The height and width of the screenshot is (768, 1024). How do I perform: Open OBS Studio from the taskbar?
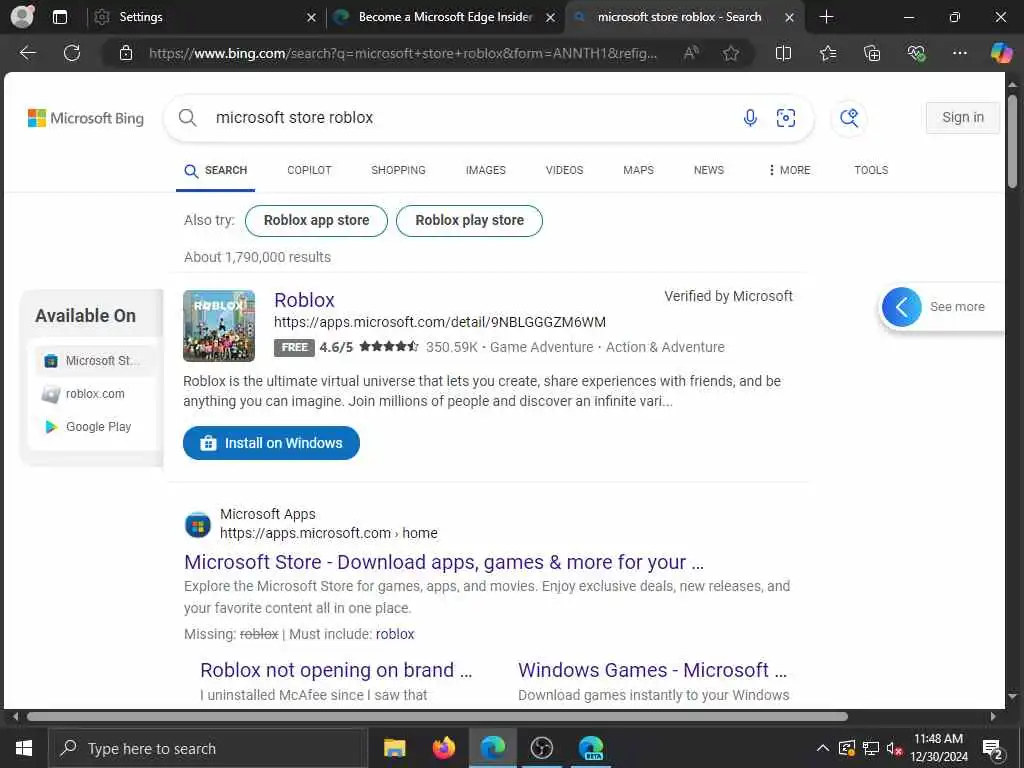click(541, 748)
